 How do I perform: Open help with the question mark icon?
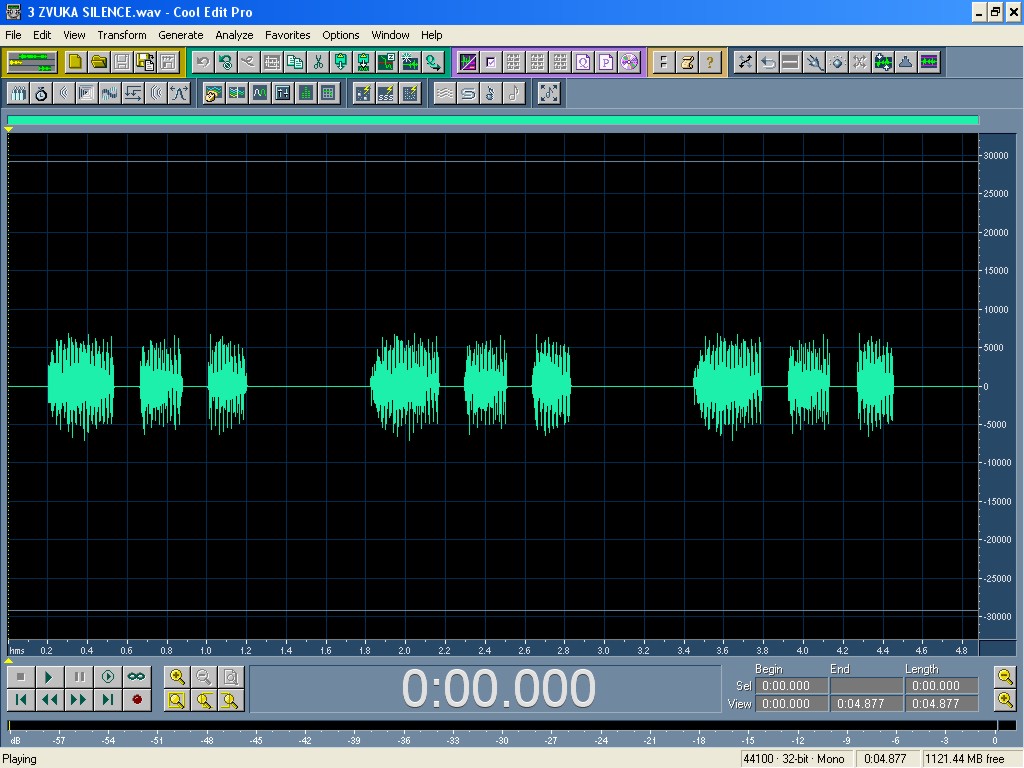(x=710, y=62)
